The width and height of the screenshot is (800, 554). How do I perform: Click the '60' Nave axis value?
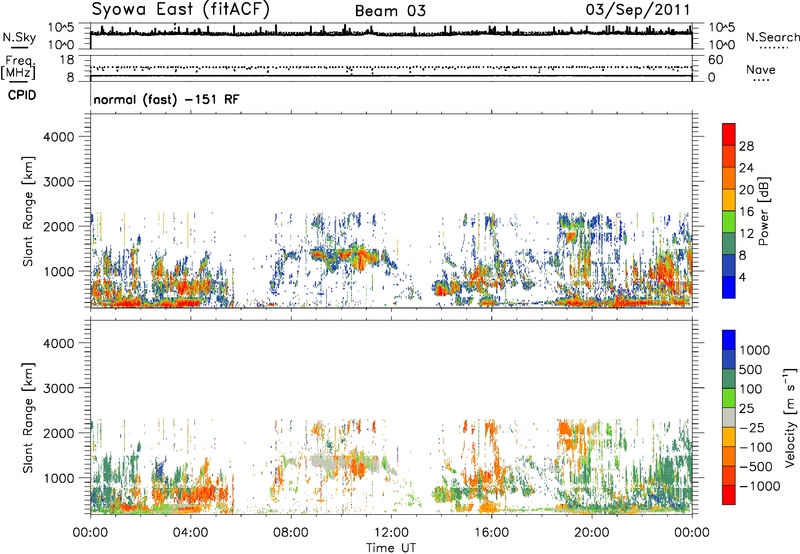coord(715,60)
